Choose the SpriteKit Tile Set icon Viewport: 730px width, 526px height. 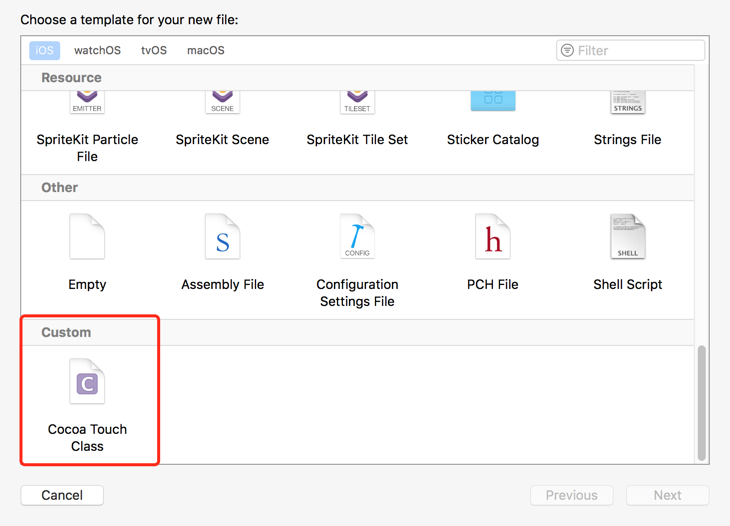pos(357,101)
